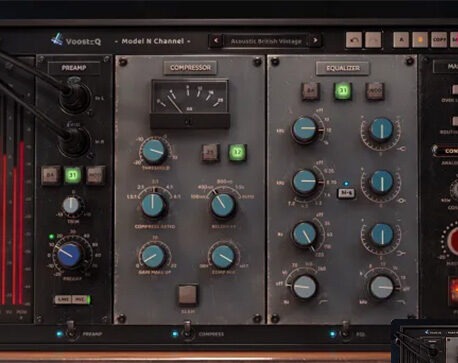The height and width of the screenshot is (363, 458).
Task: Select the 25 compressor model button
Action: [210, 153]
